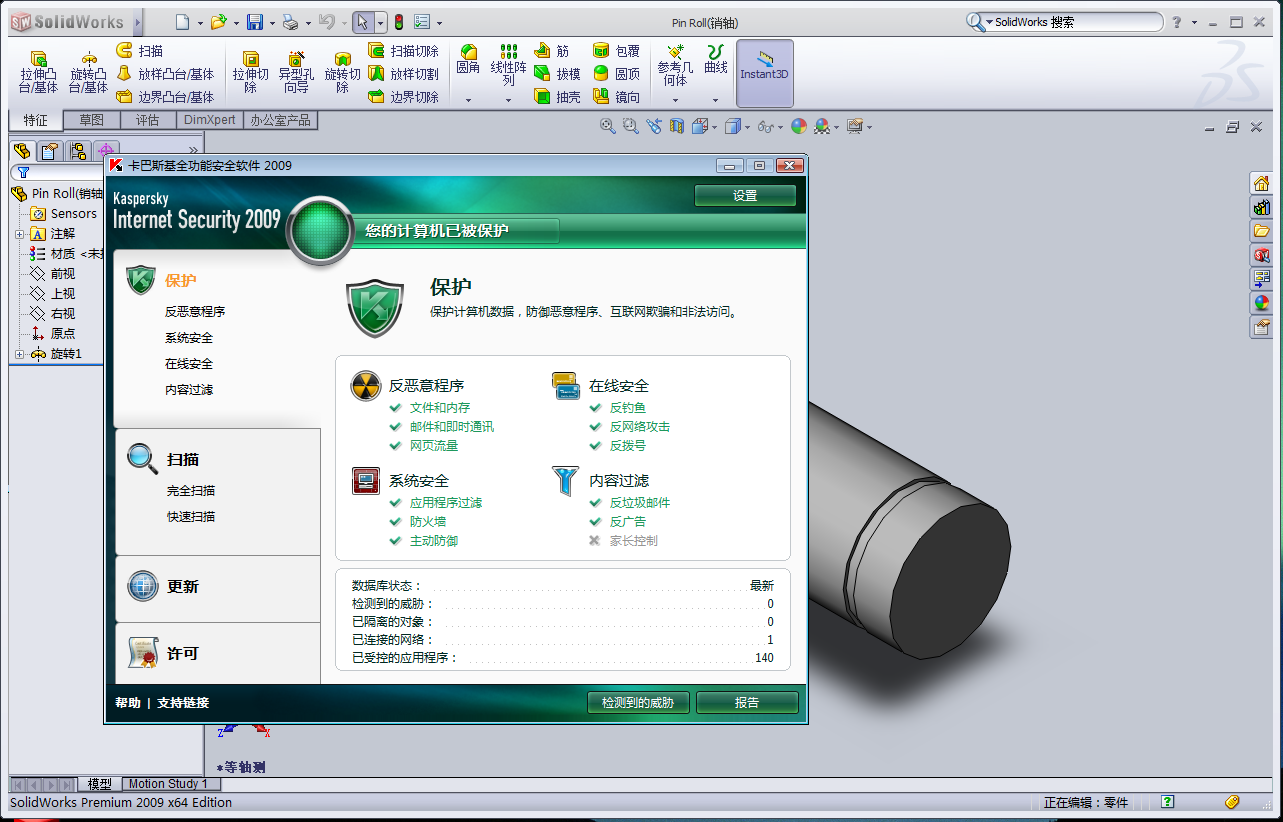The height and width of the screenshot is (822, 1283).
Task: Save the document with the floppy icon
Action: (255, 22)
